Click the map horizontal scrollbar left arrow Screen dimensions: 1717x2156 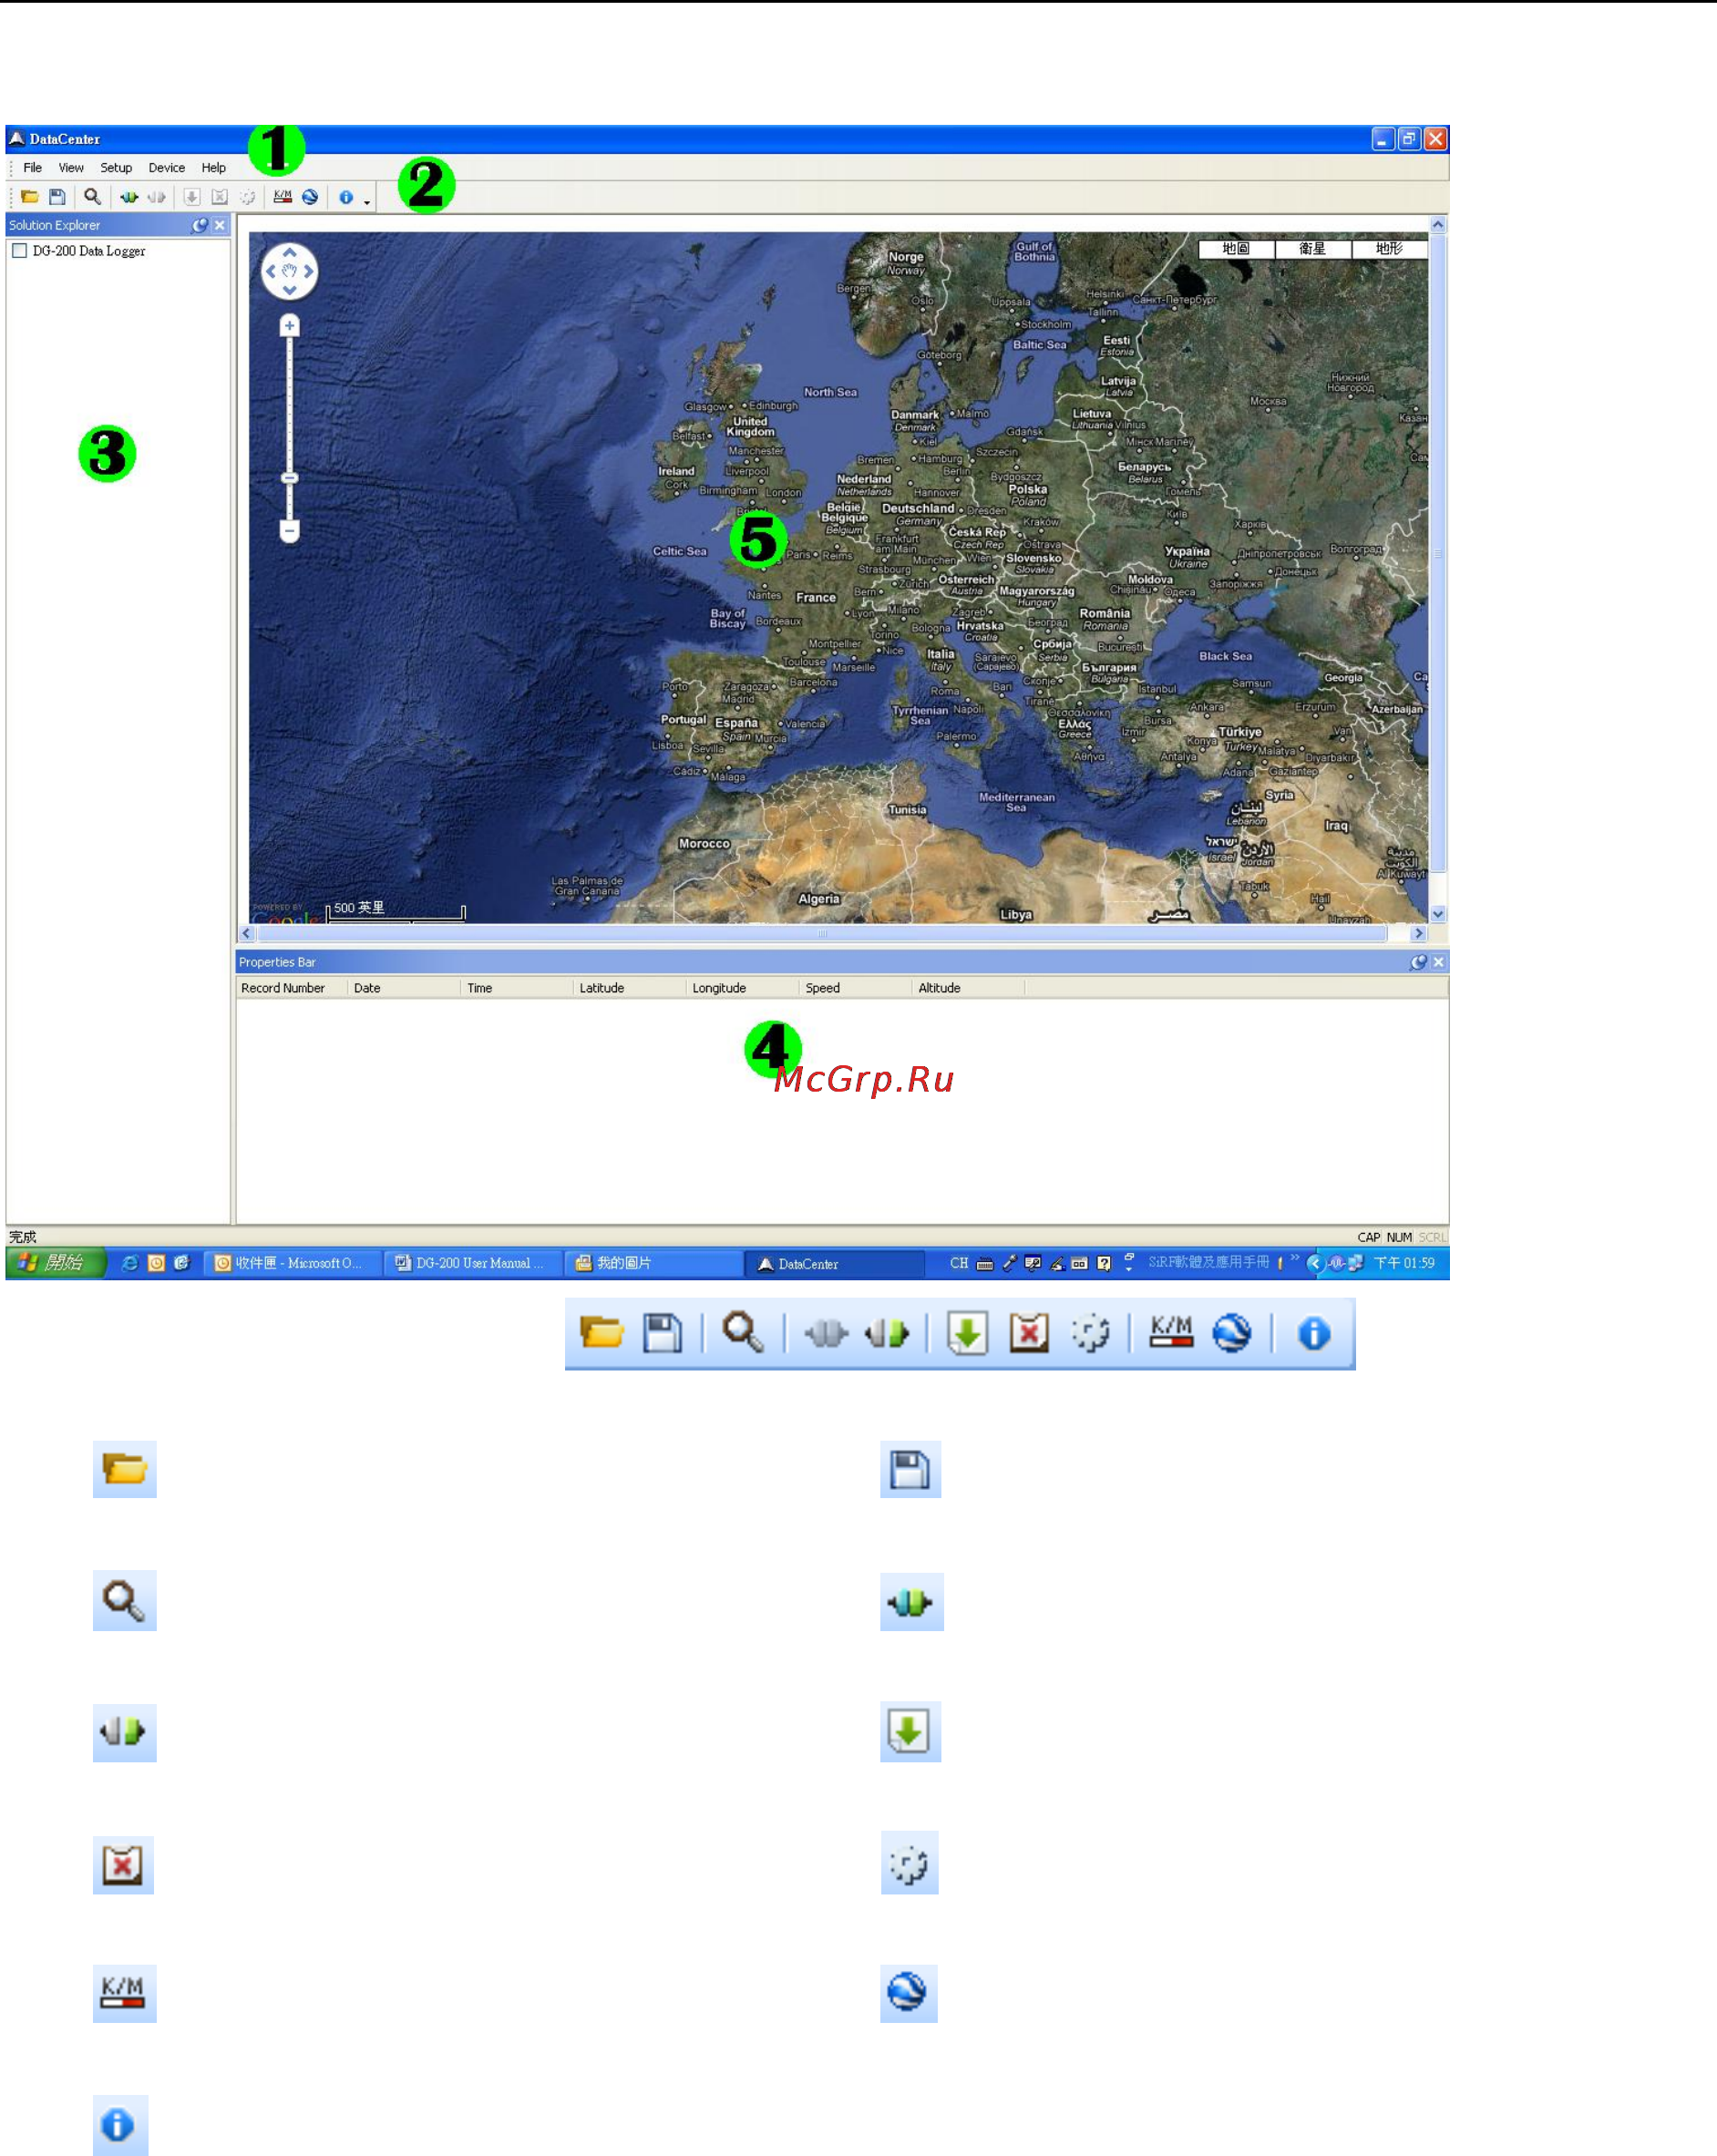click(247, 933)
